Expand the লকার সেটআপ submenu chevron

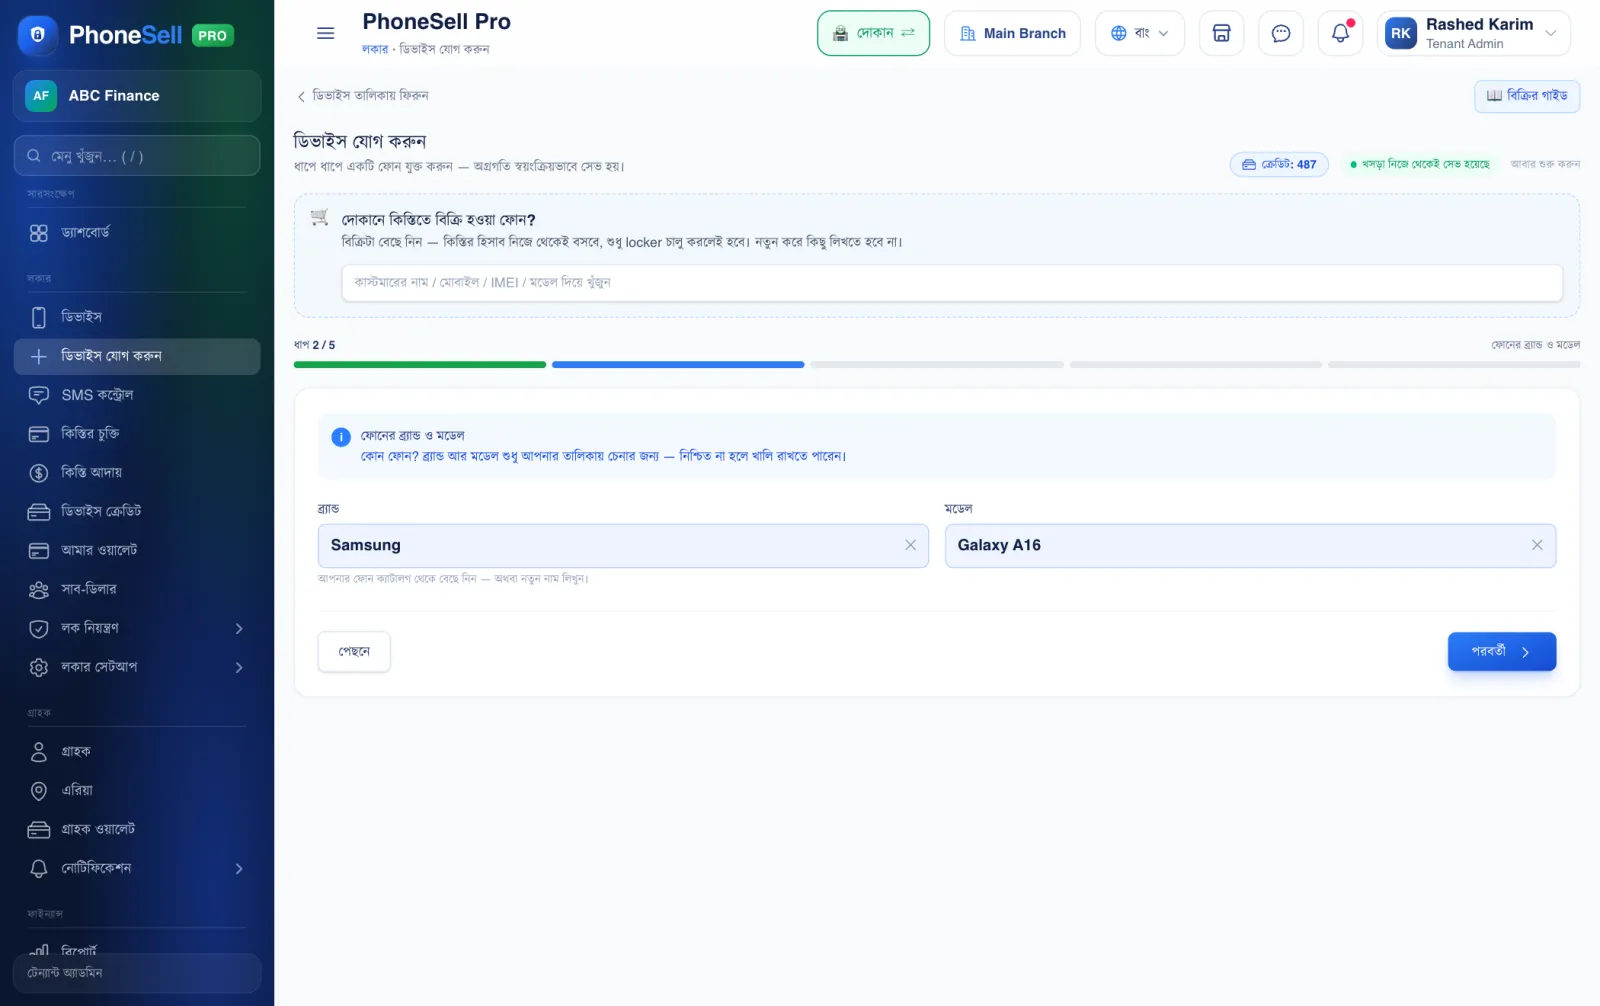coord(239,667)
